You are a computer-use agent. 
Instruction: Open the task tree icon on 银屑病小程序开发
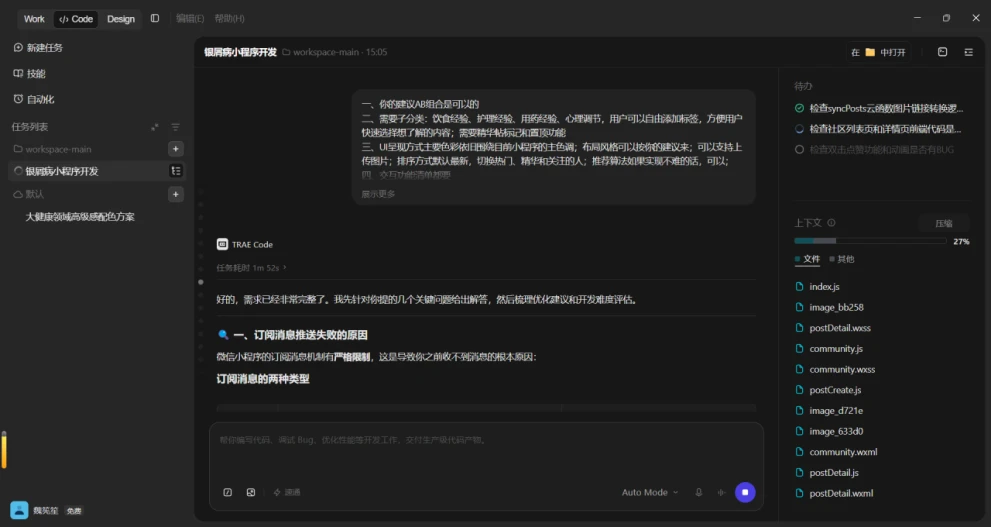[x=176, y=171]
